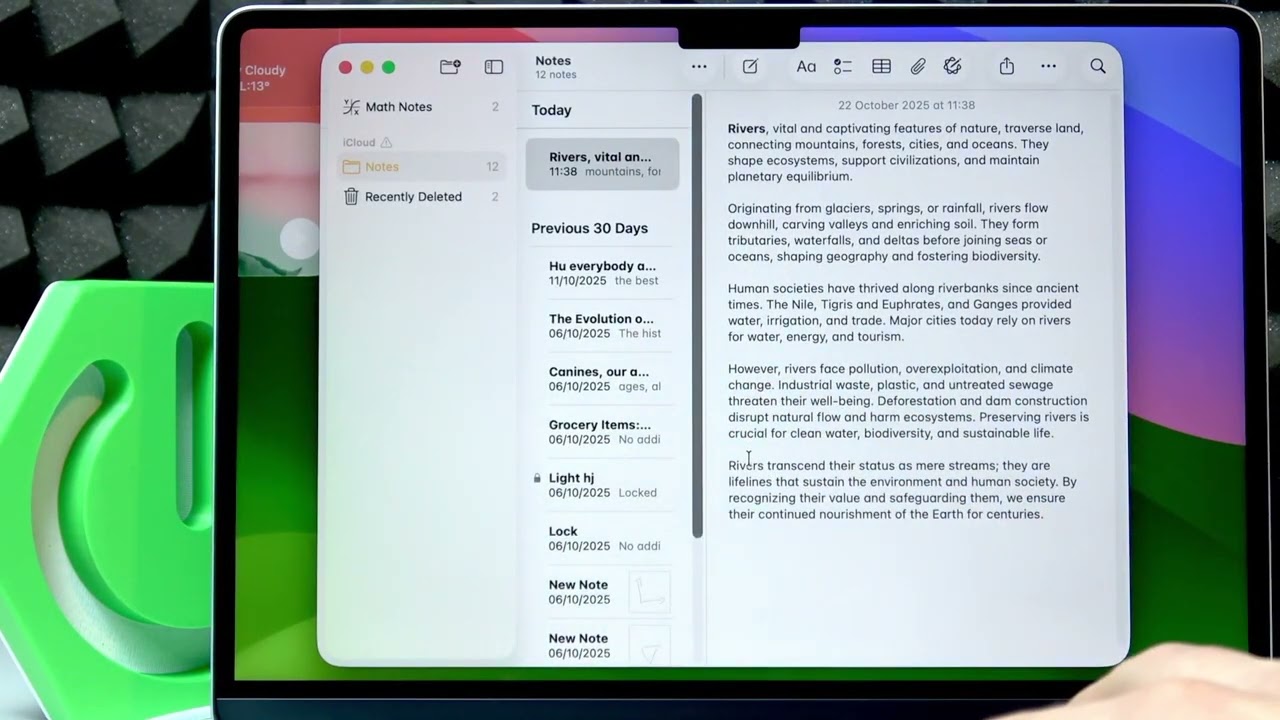Image resolution: width=1280 pixels, height=720 pixels.
Task: Click the first New Note thumbnail
Action: [x=649, y=592]
